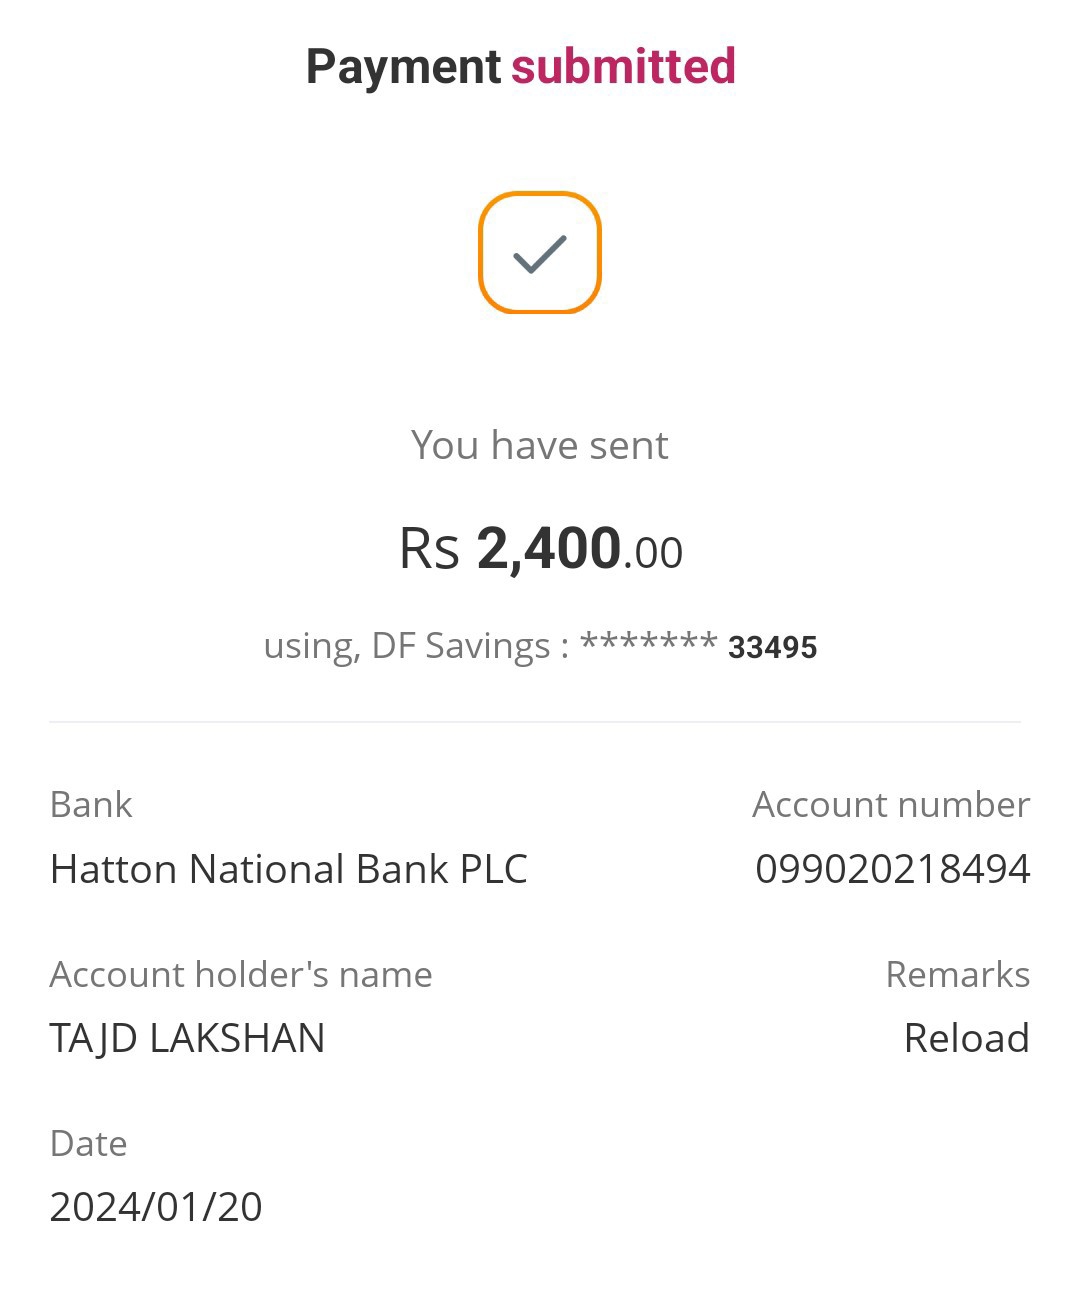Click the Remarks field label
Screen dimensions: 1080x1300
point(957,974)
